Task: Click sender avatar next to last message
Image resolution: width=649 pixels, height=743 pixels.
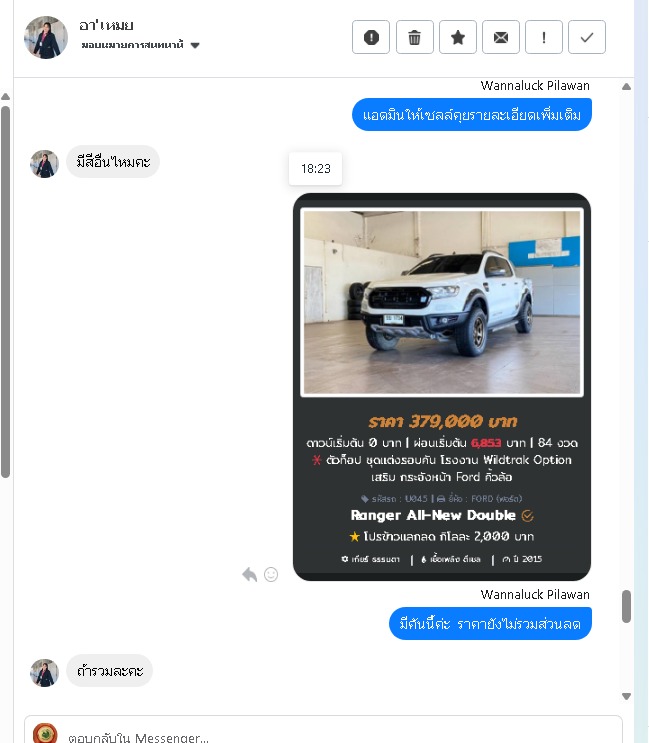Action: tap(45, 672)
